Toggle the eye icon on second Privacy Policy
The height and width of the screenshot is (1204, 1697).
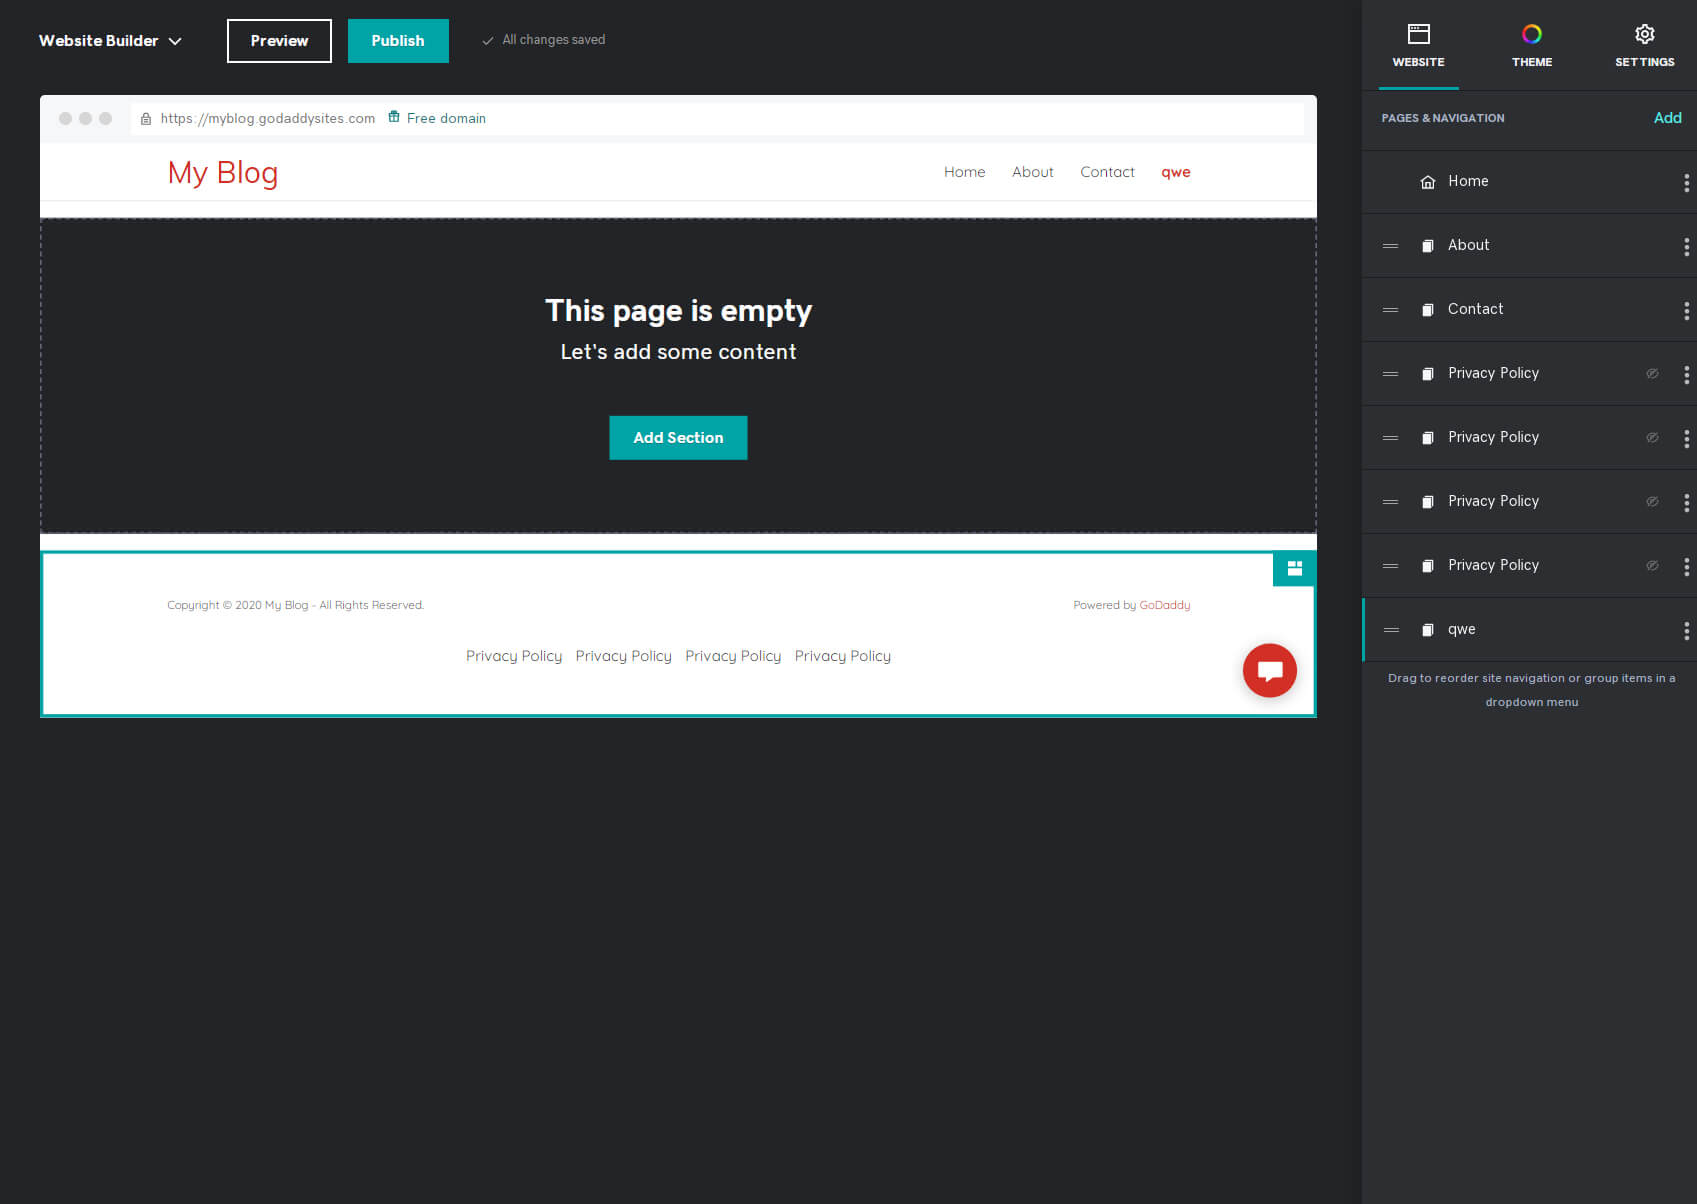(1652, 437)
